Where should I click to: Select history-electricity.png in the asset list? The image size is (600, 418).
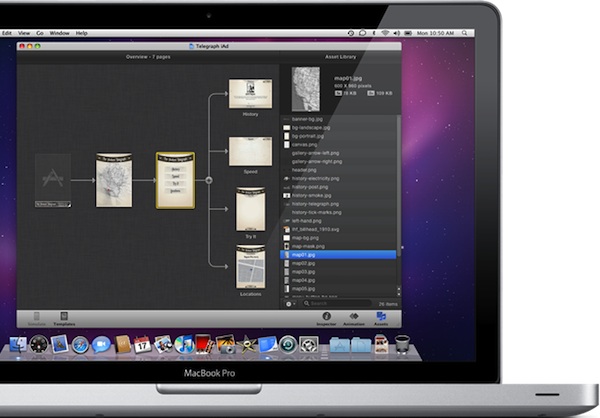pos(315,178)
